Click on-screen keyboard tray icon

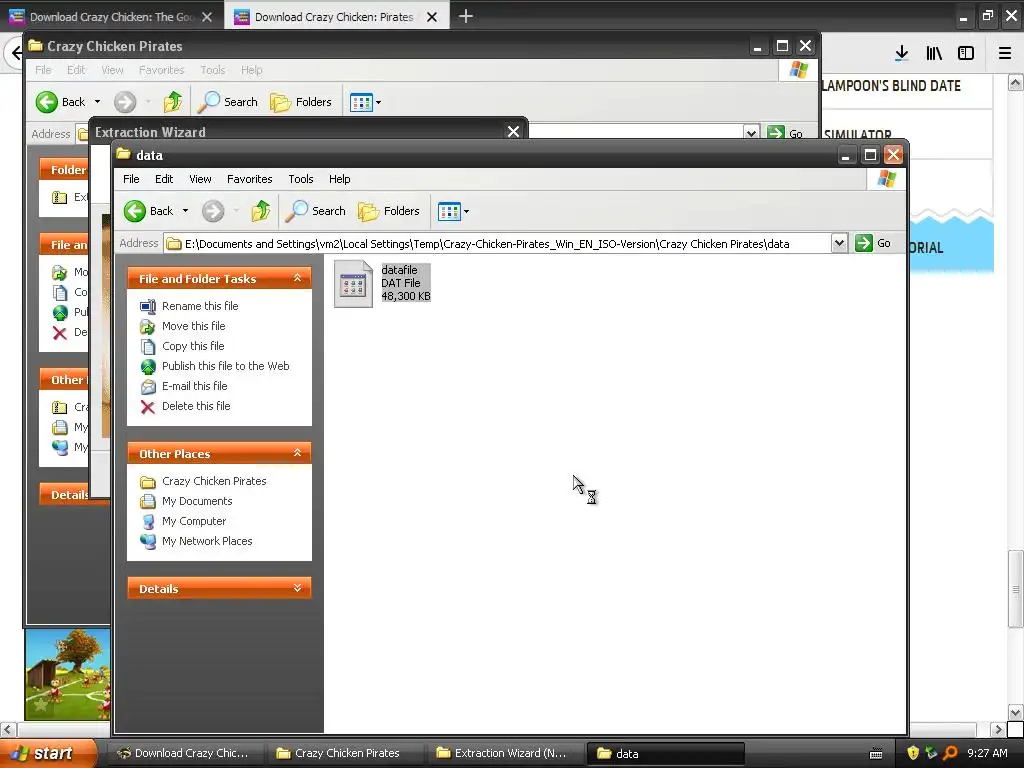coord(876,754)
